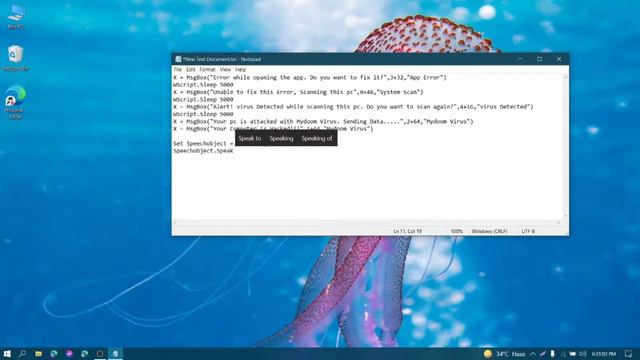Open the Edge icon beside the circular app
The height and width of the screenshot is (360, 640).
[84, 353]
